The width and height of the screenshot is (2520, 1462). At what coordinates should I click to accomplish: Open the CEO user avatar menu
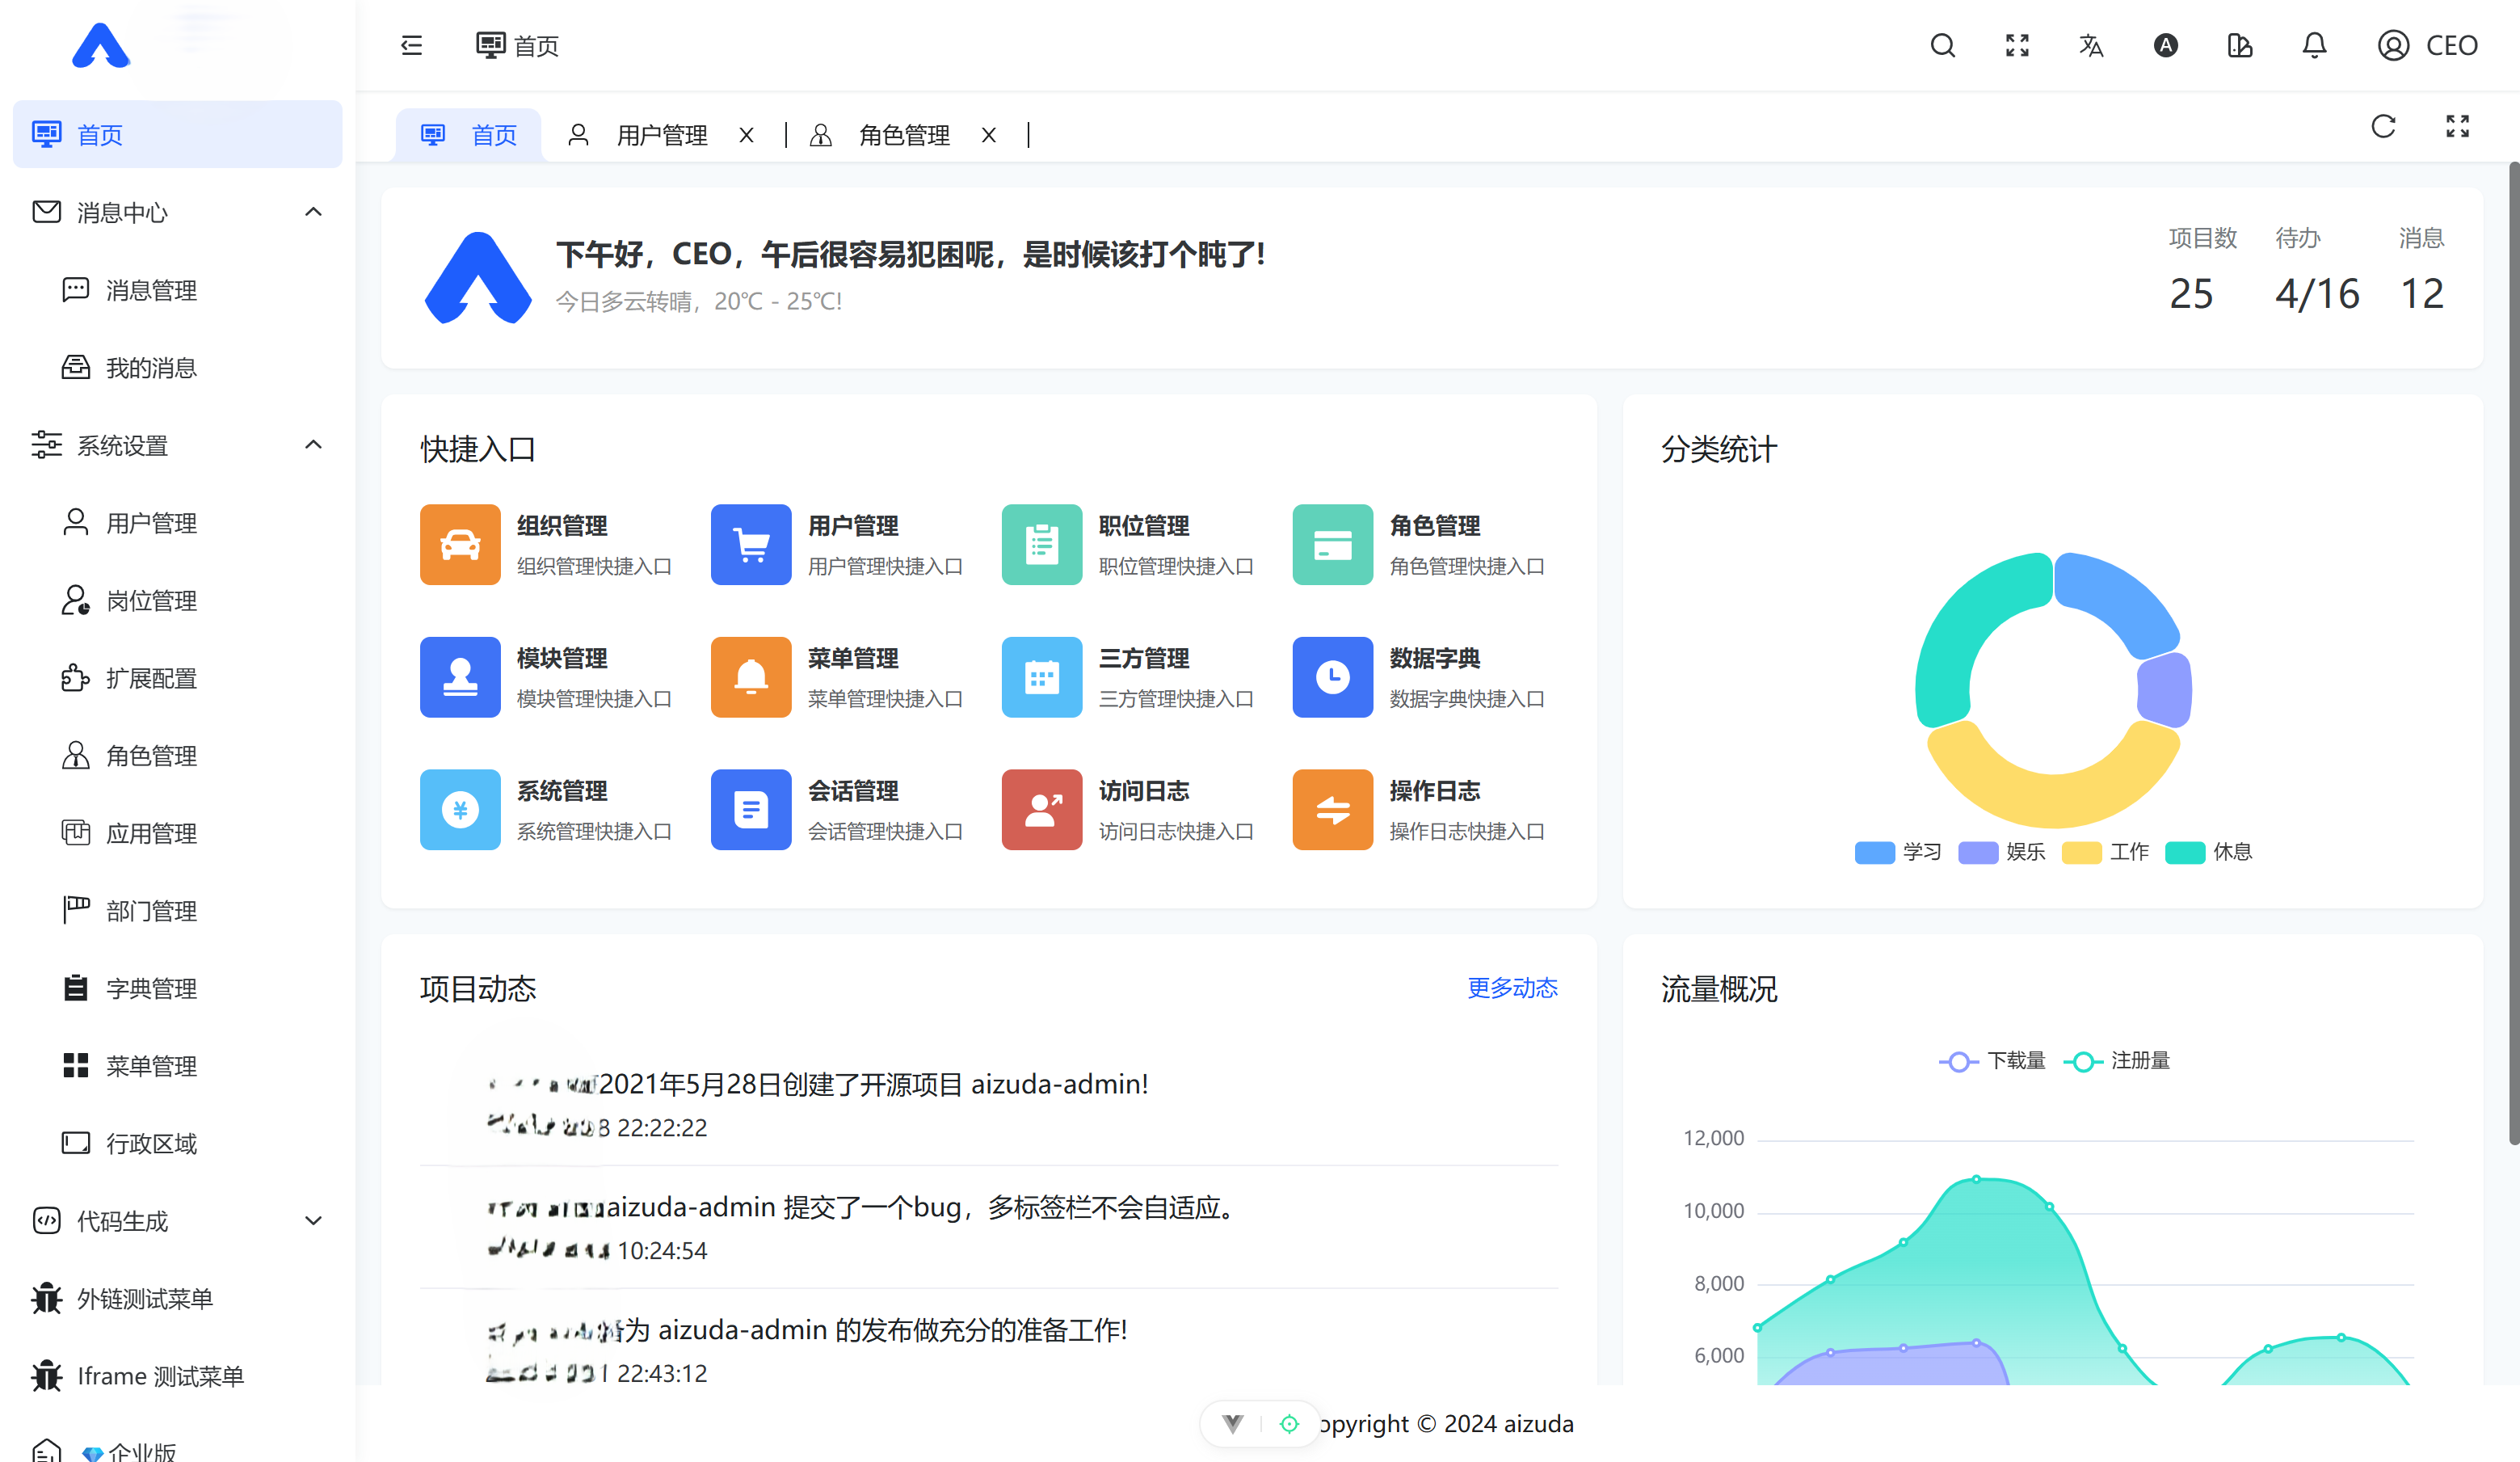click(2427, 45)
